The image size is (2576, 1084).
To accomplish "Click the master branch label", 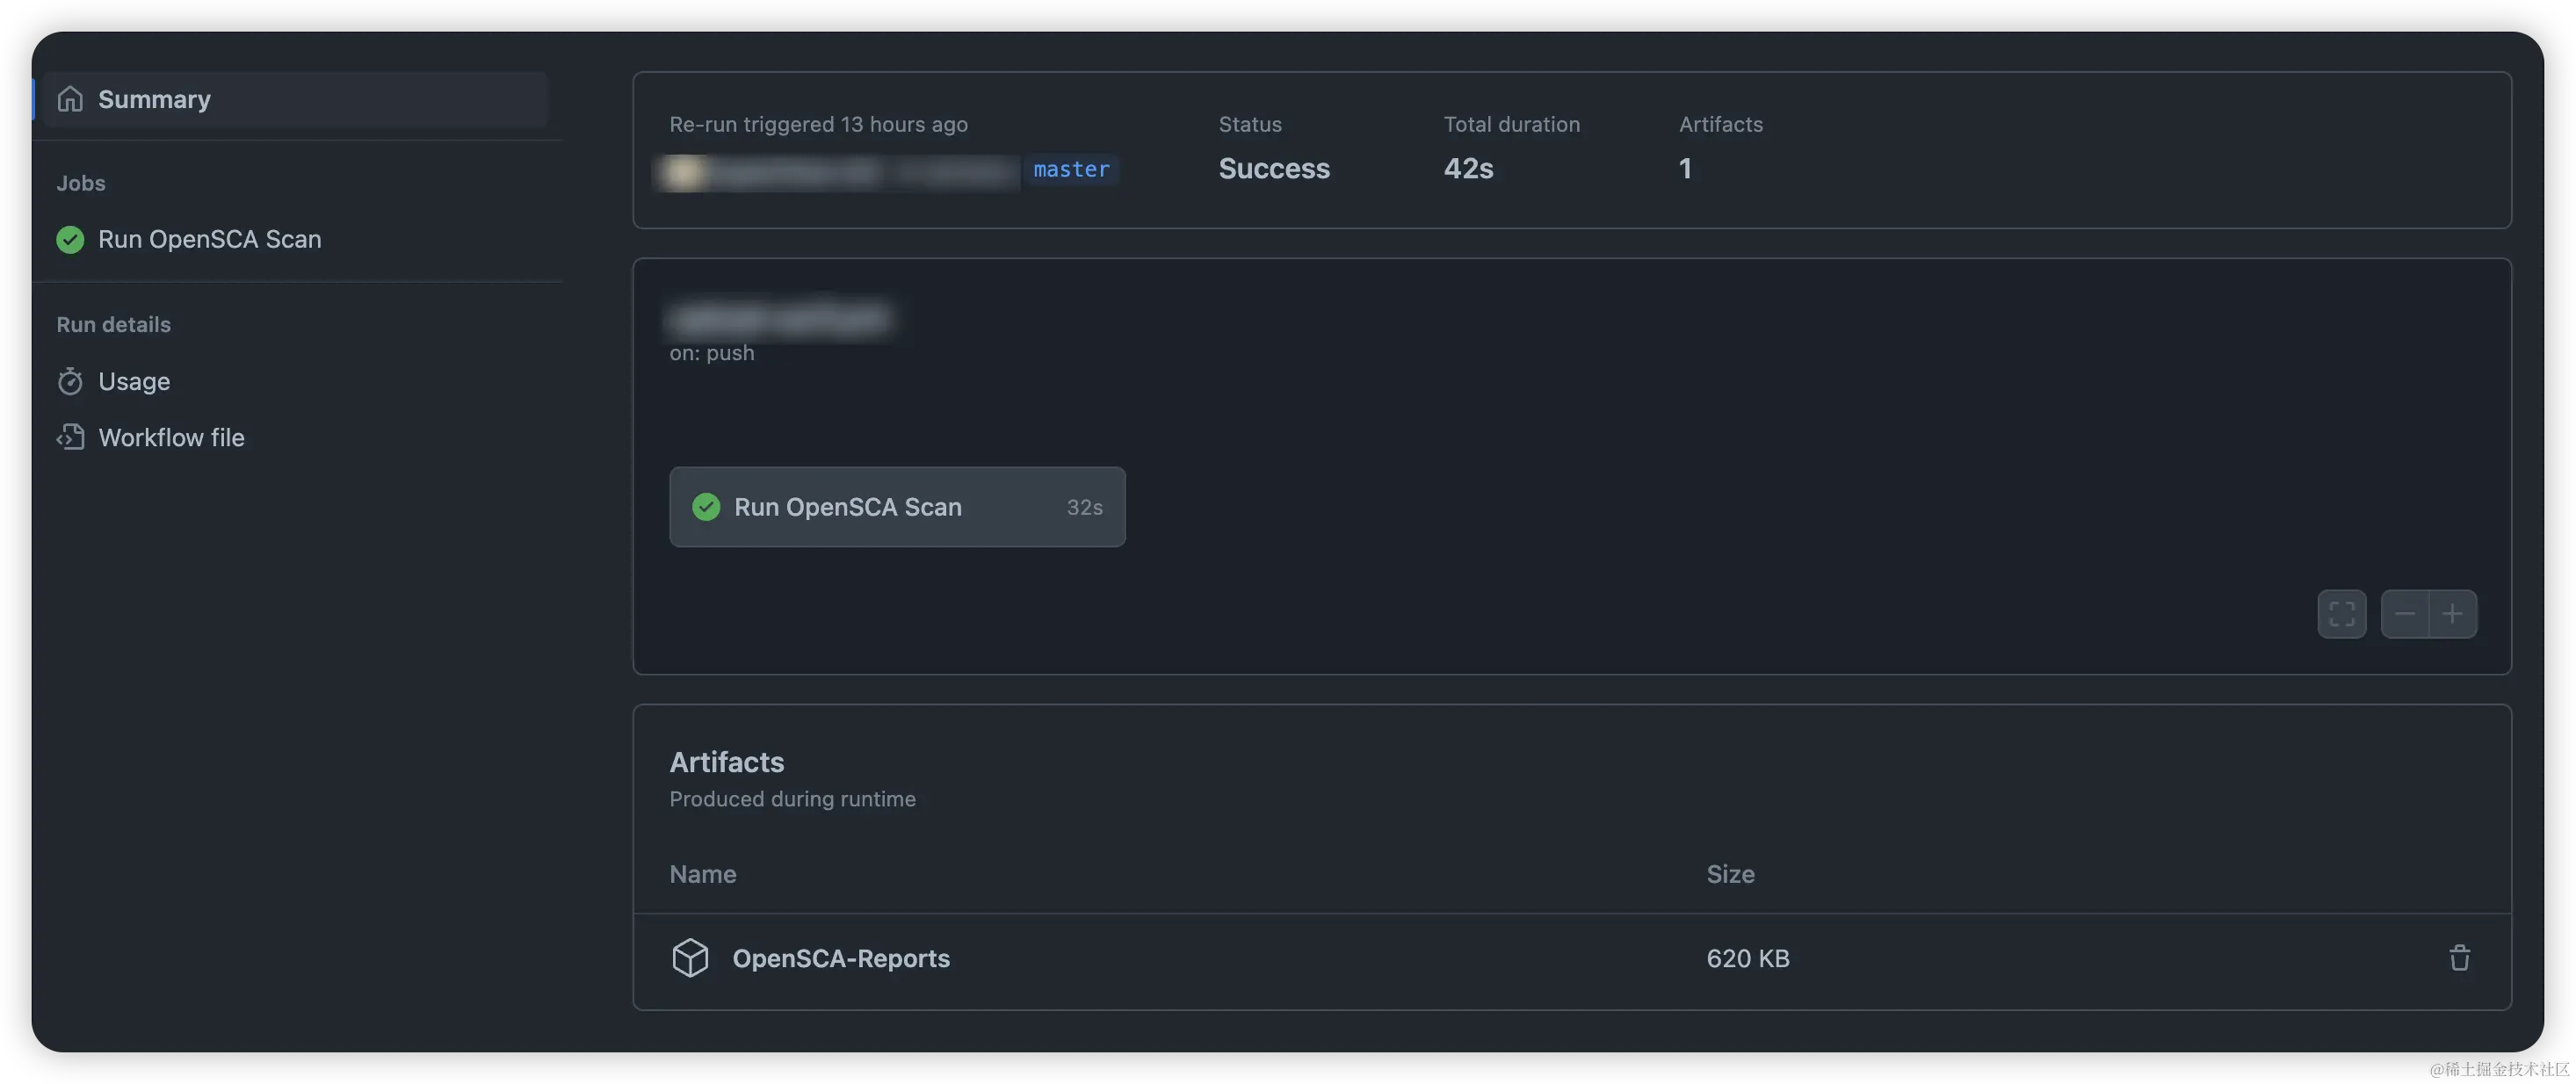I will click(x=1071, y=170).
